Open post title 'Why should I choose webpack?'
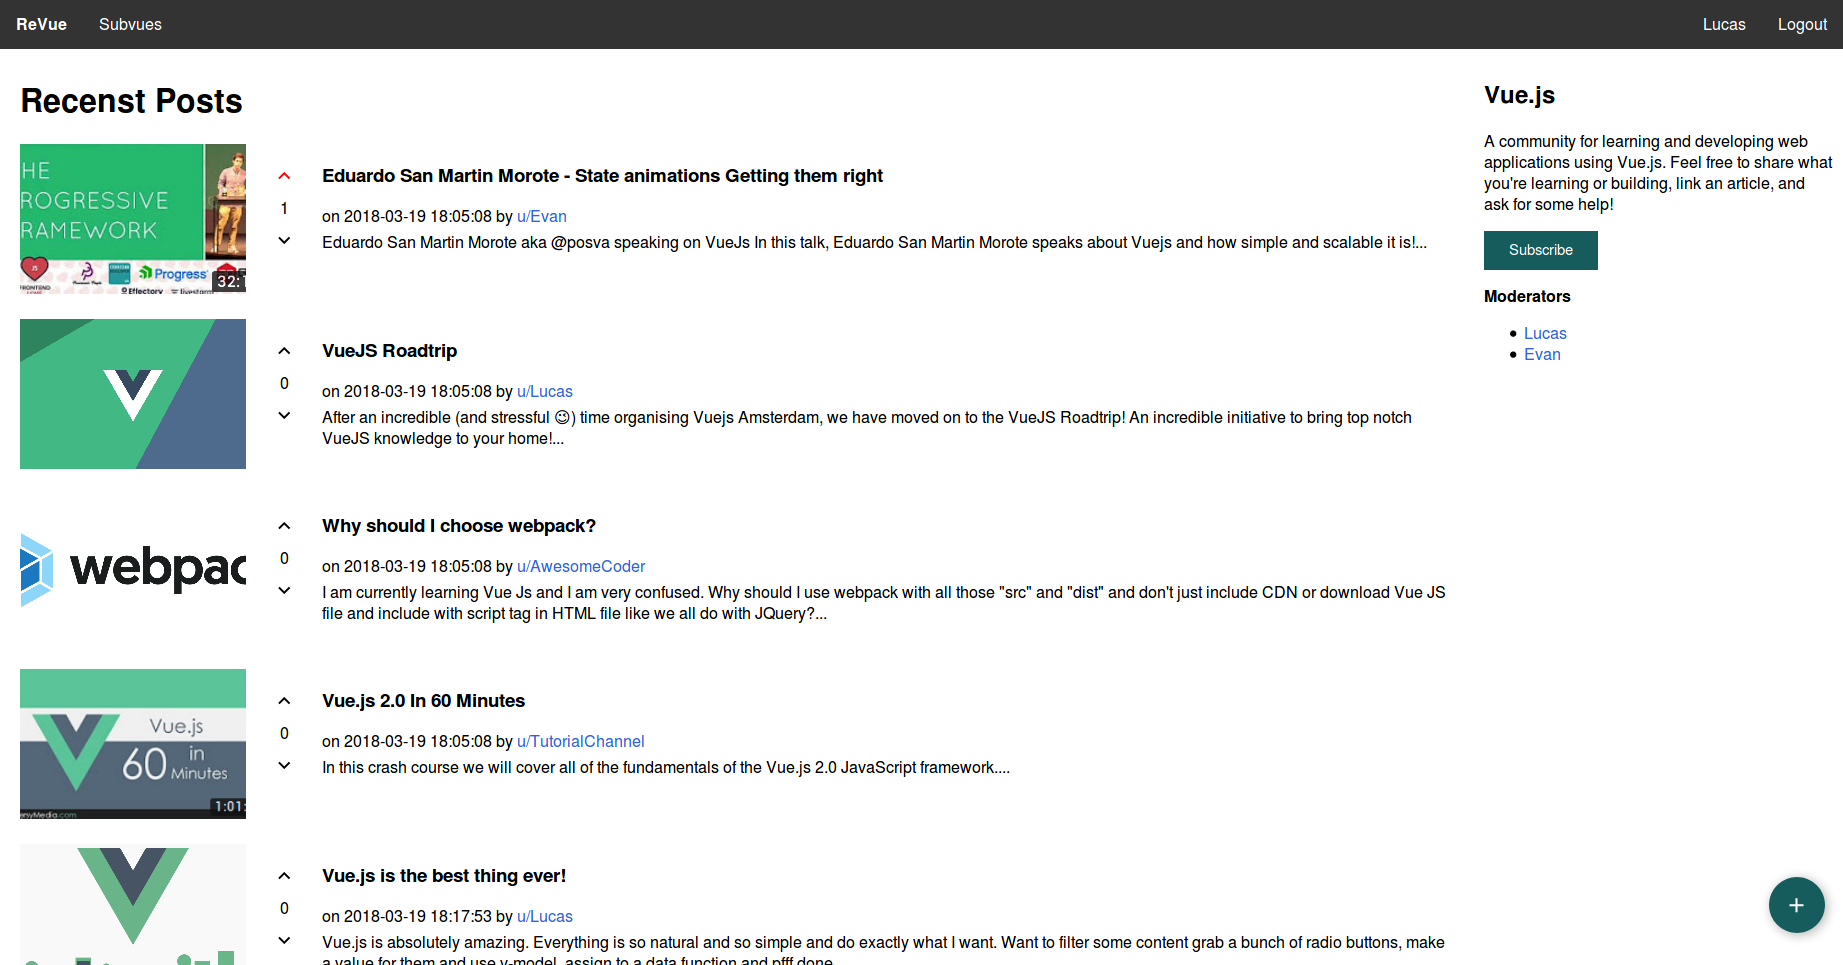 (459, 526)
